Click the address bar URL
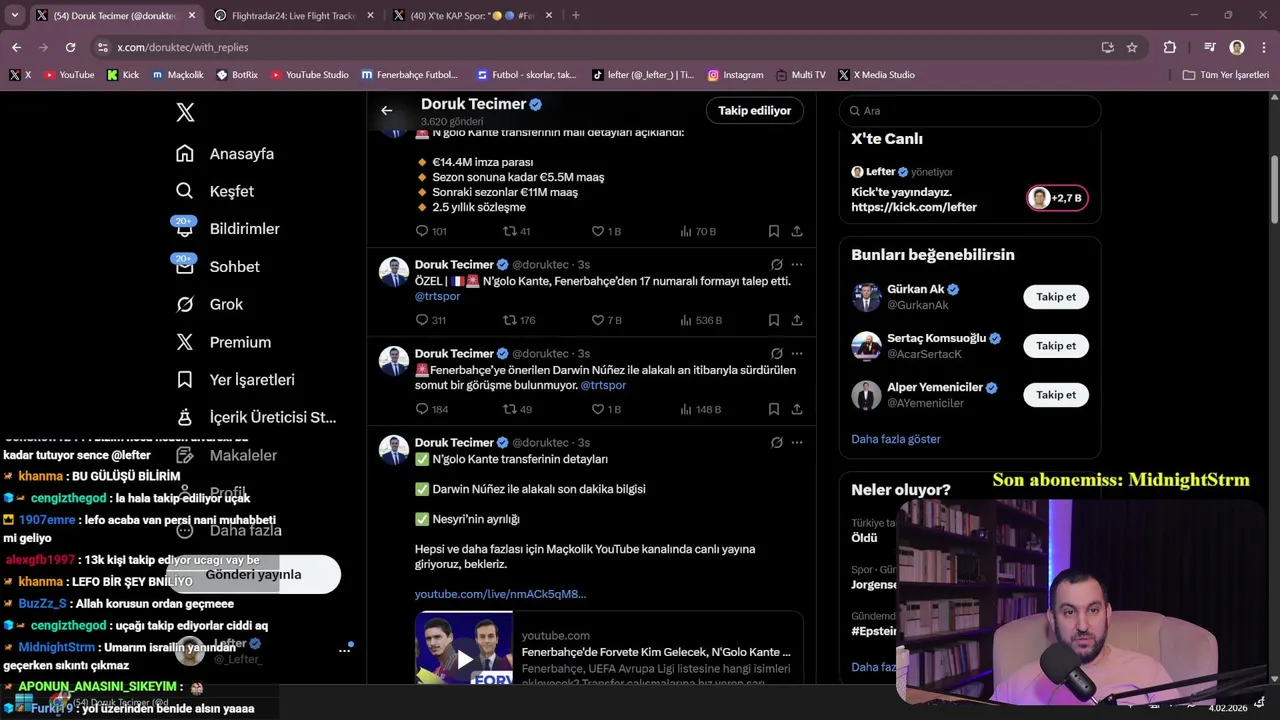The height and width of the screenshot is (720, 1280). 183,47
